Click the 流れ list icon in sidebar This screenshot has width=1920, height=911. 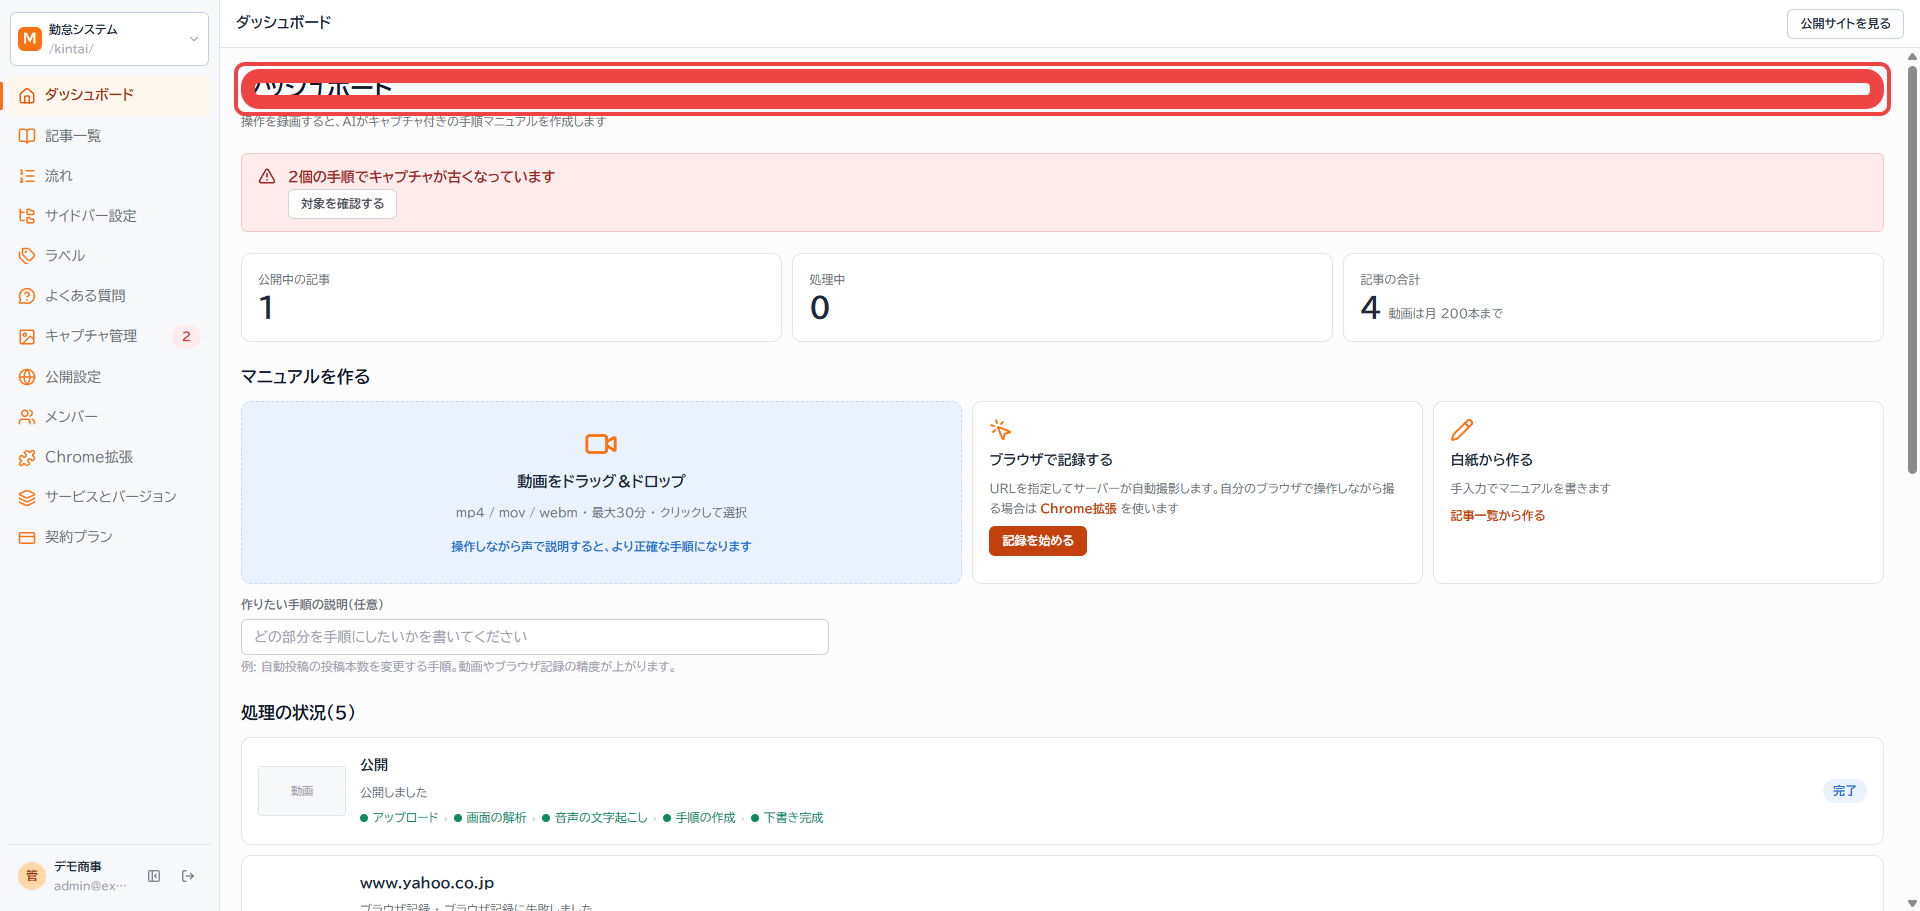coord(27,176)
